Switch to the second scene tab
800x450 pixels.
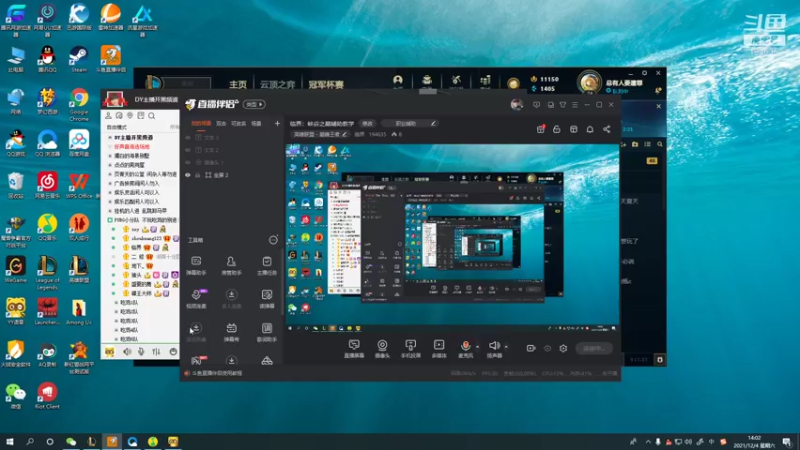click(221, 123)
